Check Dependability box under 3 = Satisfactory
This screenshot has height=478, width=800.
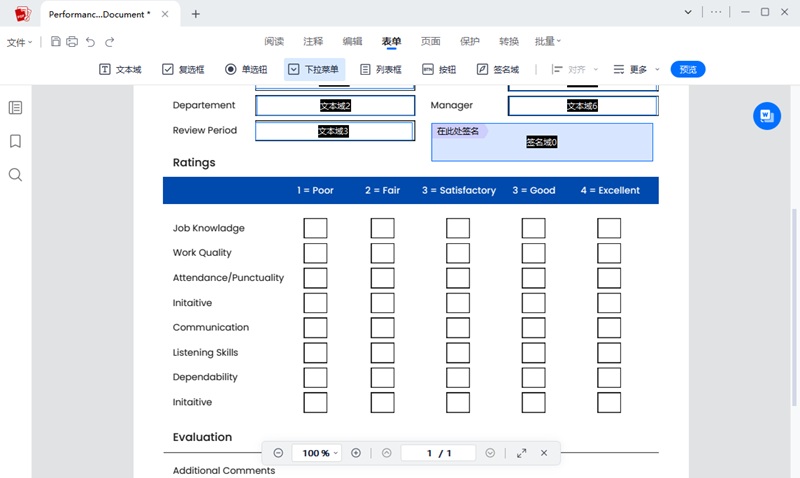point(458,378)
